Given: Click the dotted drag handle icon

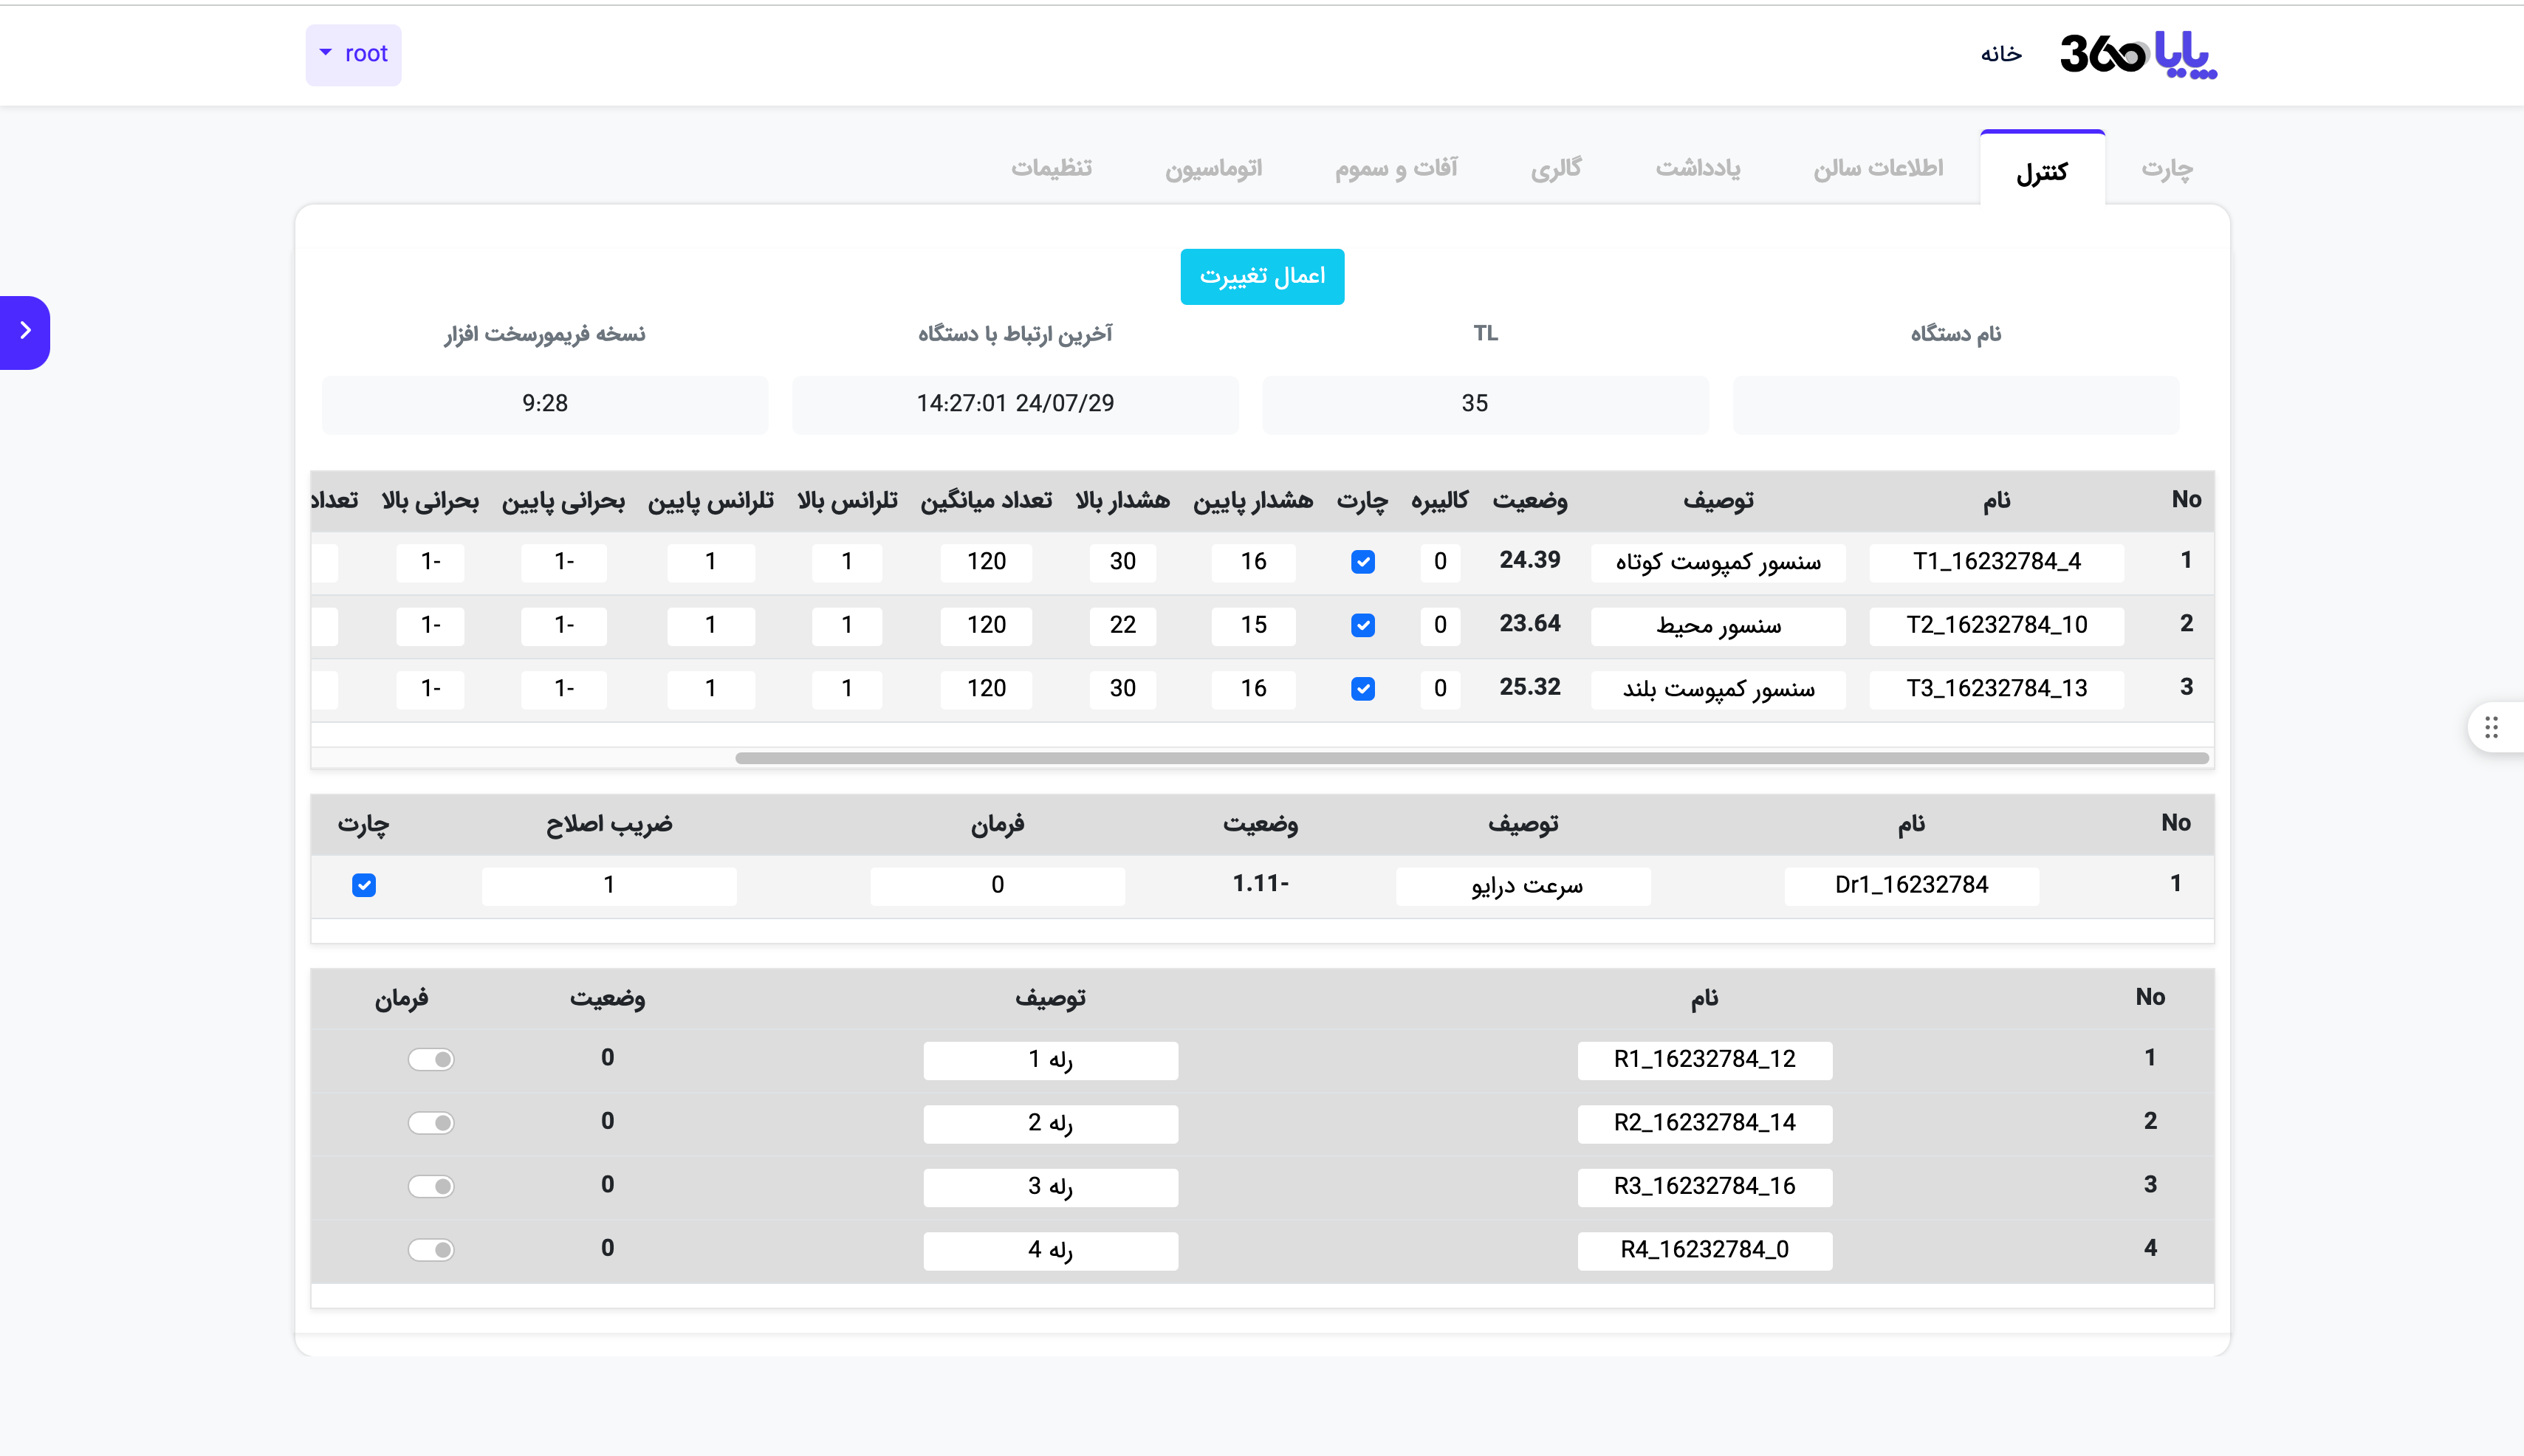Looking at the screenshot, I should pyautogui.click(x=2491, y=727).
